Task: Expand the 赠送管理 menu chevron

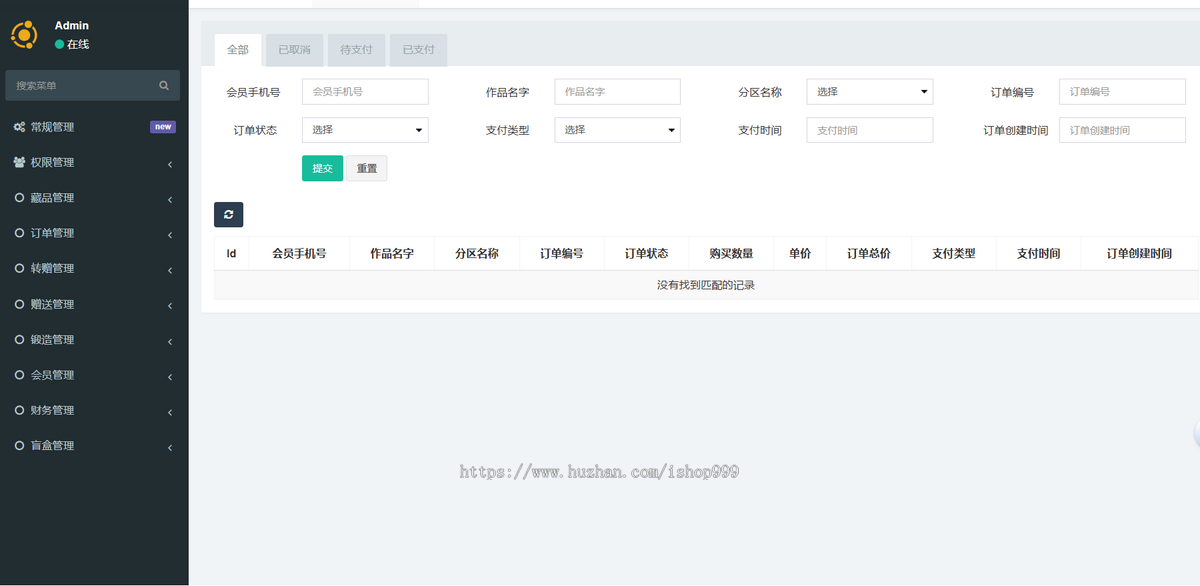Action: (x=170, y=306)
